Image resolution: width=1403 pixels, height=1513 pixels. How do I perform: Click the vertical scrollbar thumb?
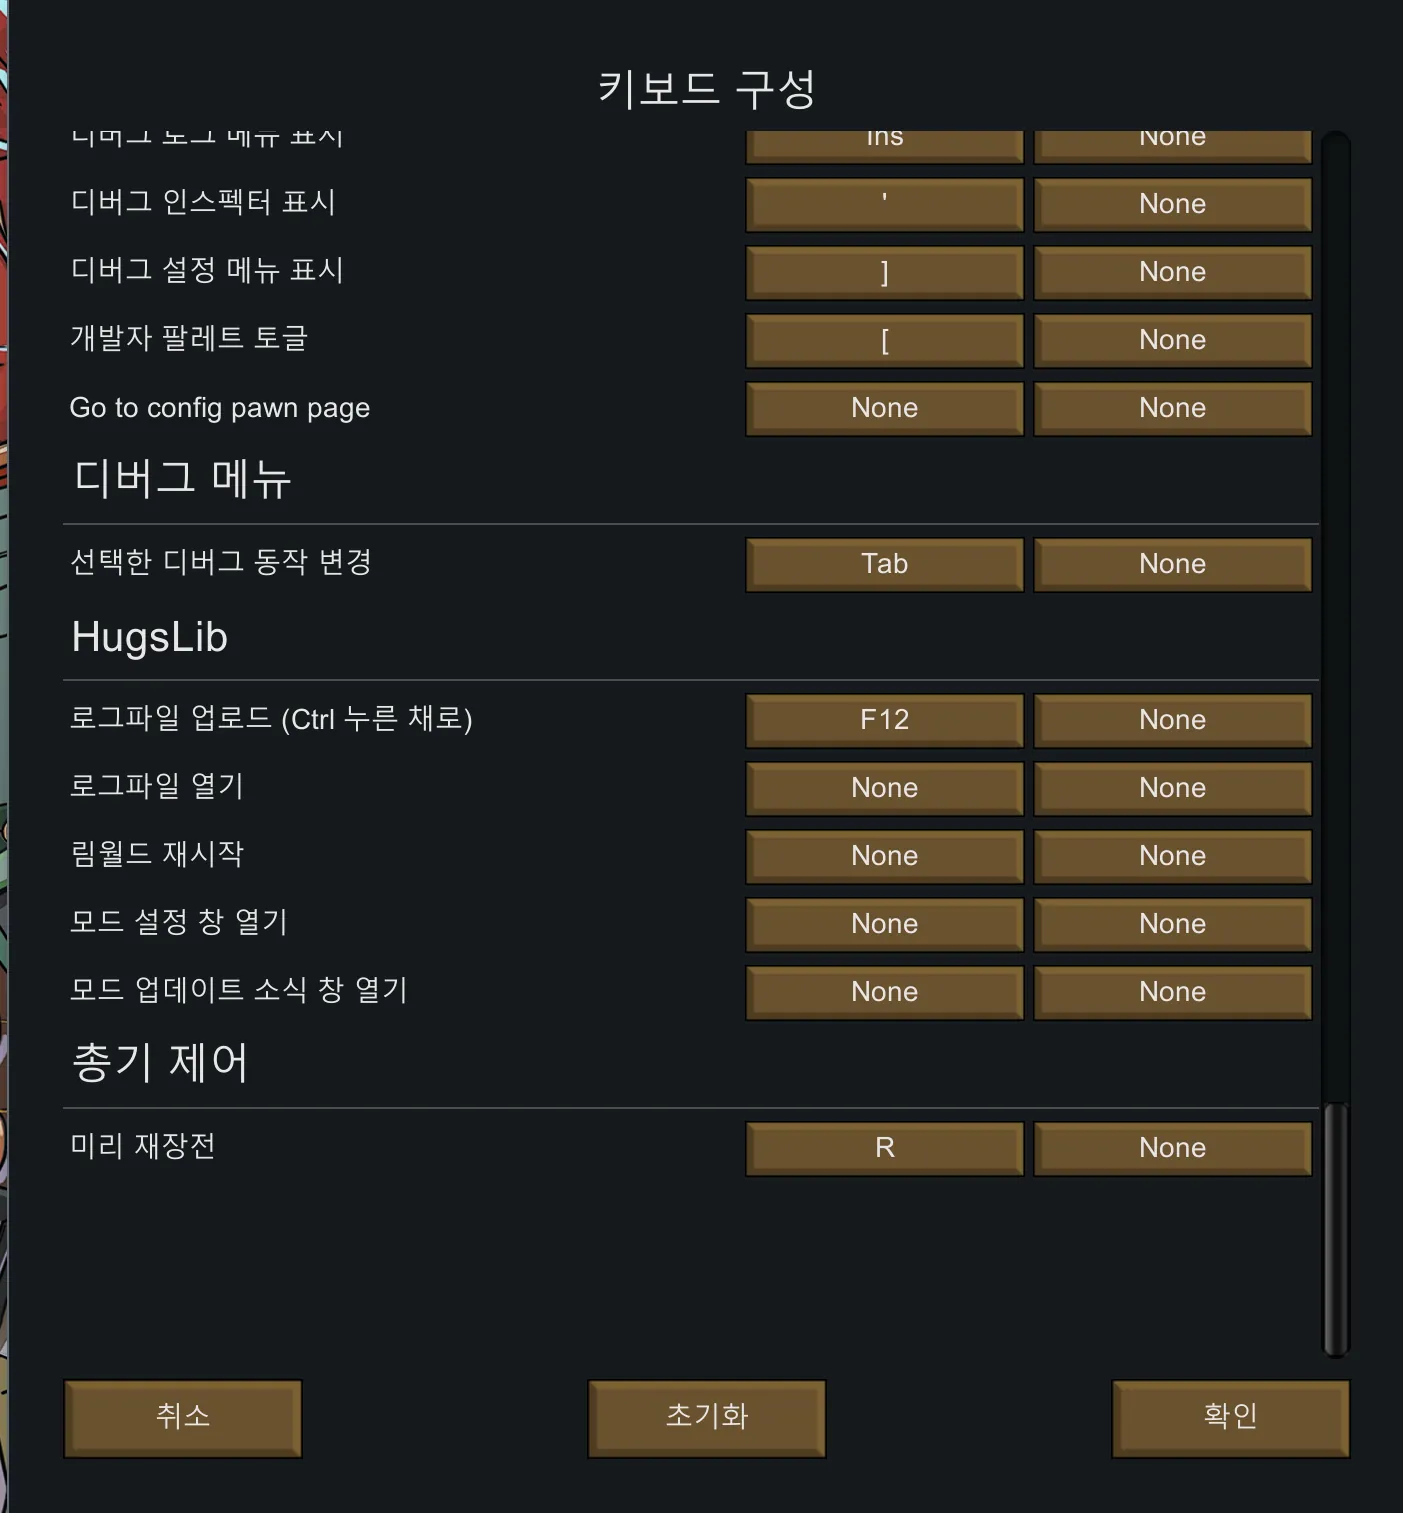(1336, 1228)
